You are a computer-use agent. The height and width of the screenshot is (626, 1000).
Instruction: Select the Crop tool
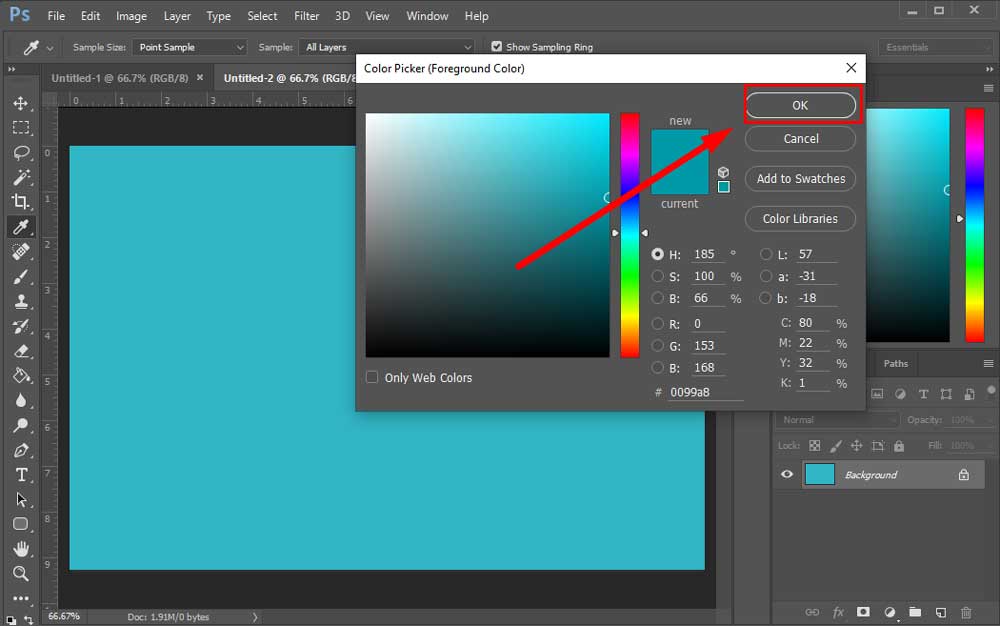20,202
